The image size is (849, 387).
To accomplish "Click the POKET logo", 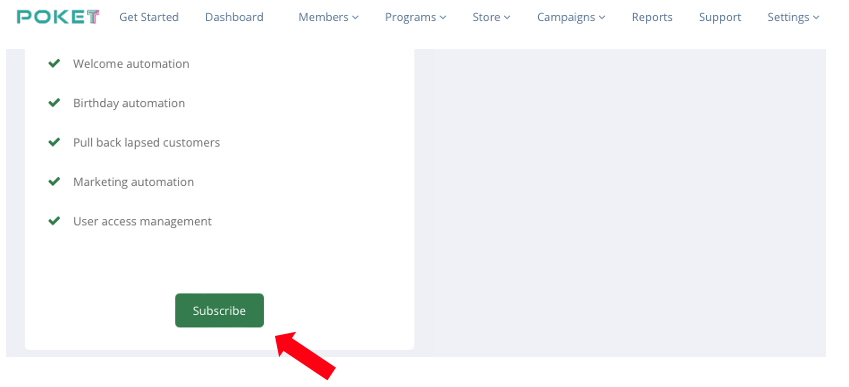I will tap(58, 17).
